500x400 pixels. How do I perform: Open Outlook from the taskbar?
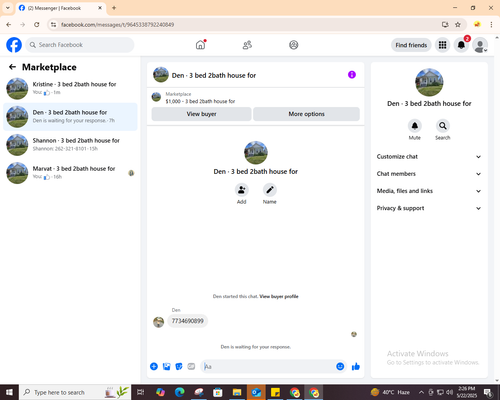(256, 392)
